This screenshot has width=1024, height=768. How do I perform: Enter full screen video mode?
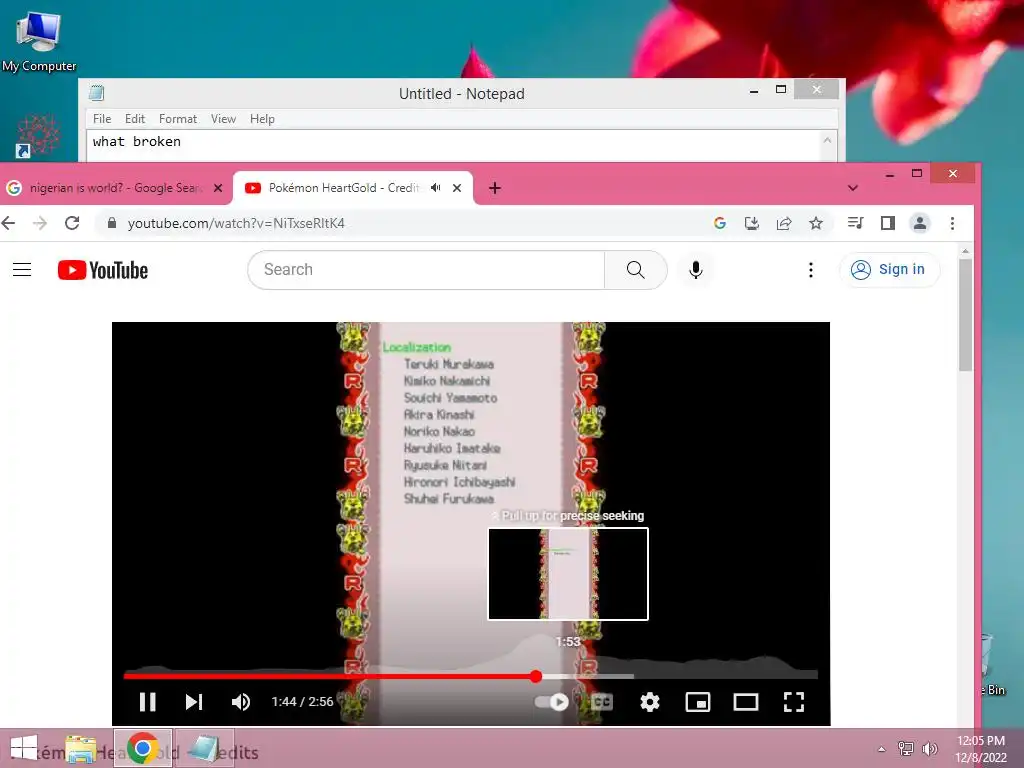[x=793, y=702]
